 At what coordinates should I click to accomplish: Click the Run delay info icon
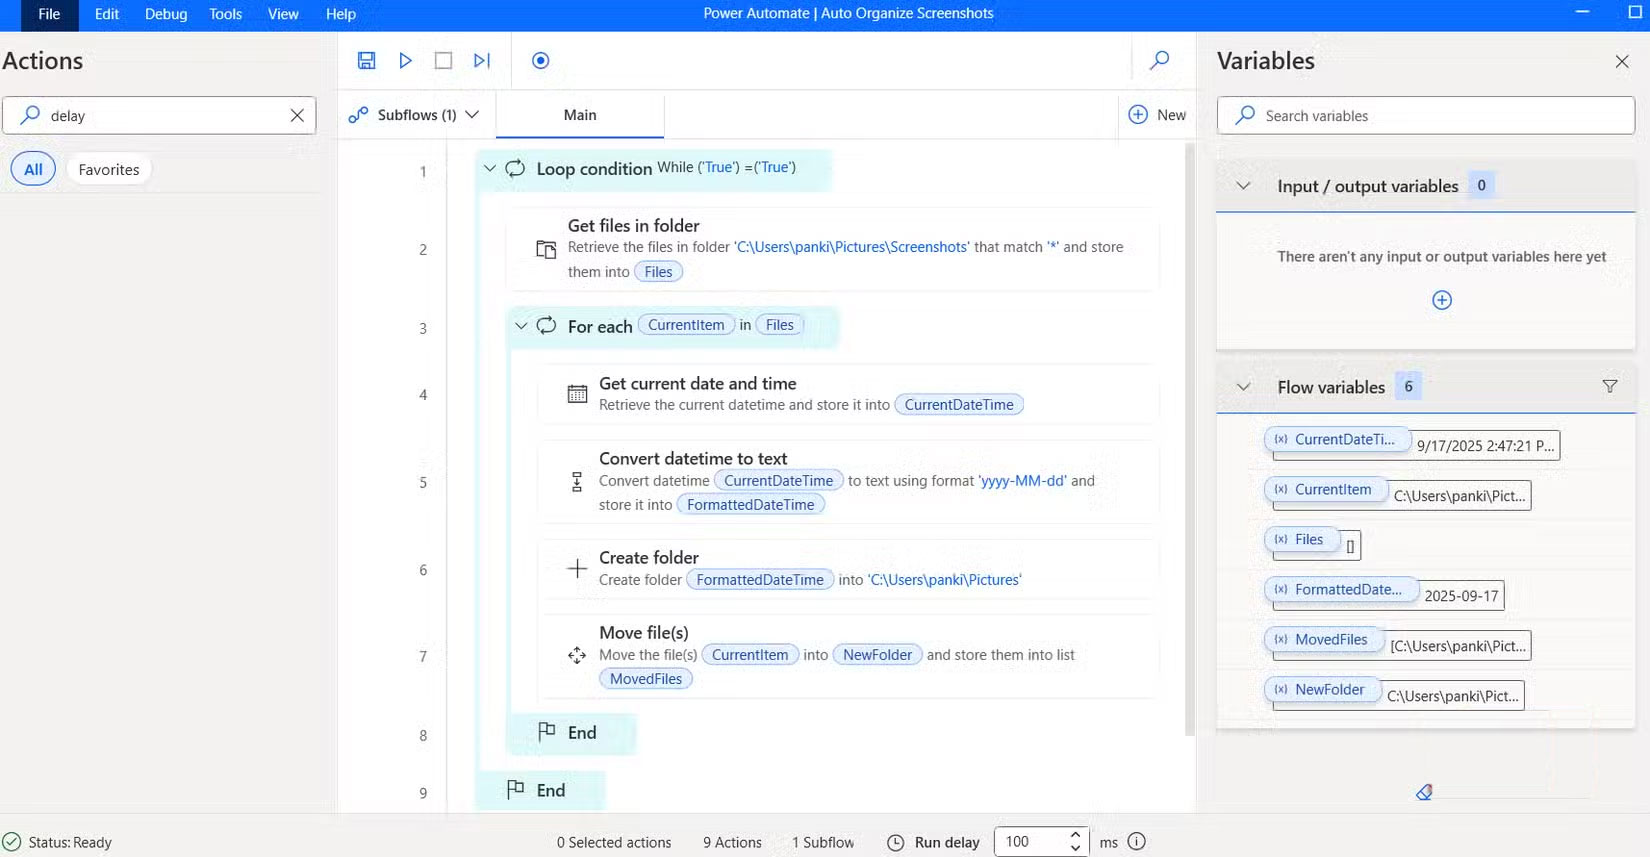coord(1136,842)
